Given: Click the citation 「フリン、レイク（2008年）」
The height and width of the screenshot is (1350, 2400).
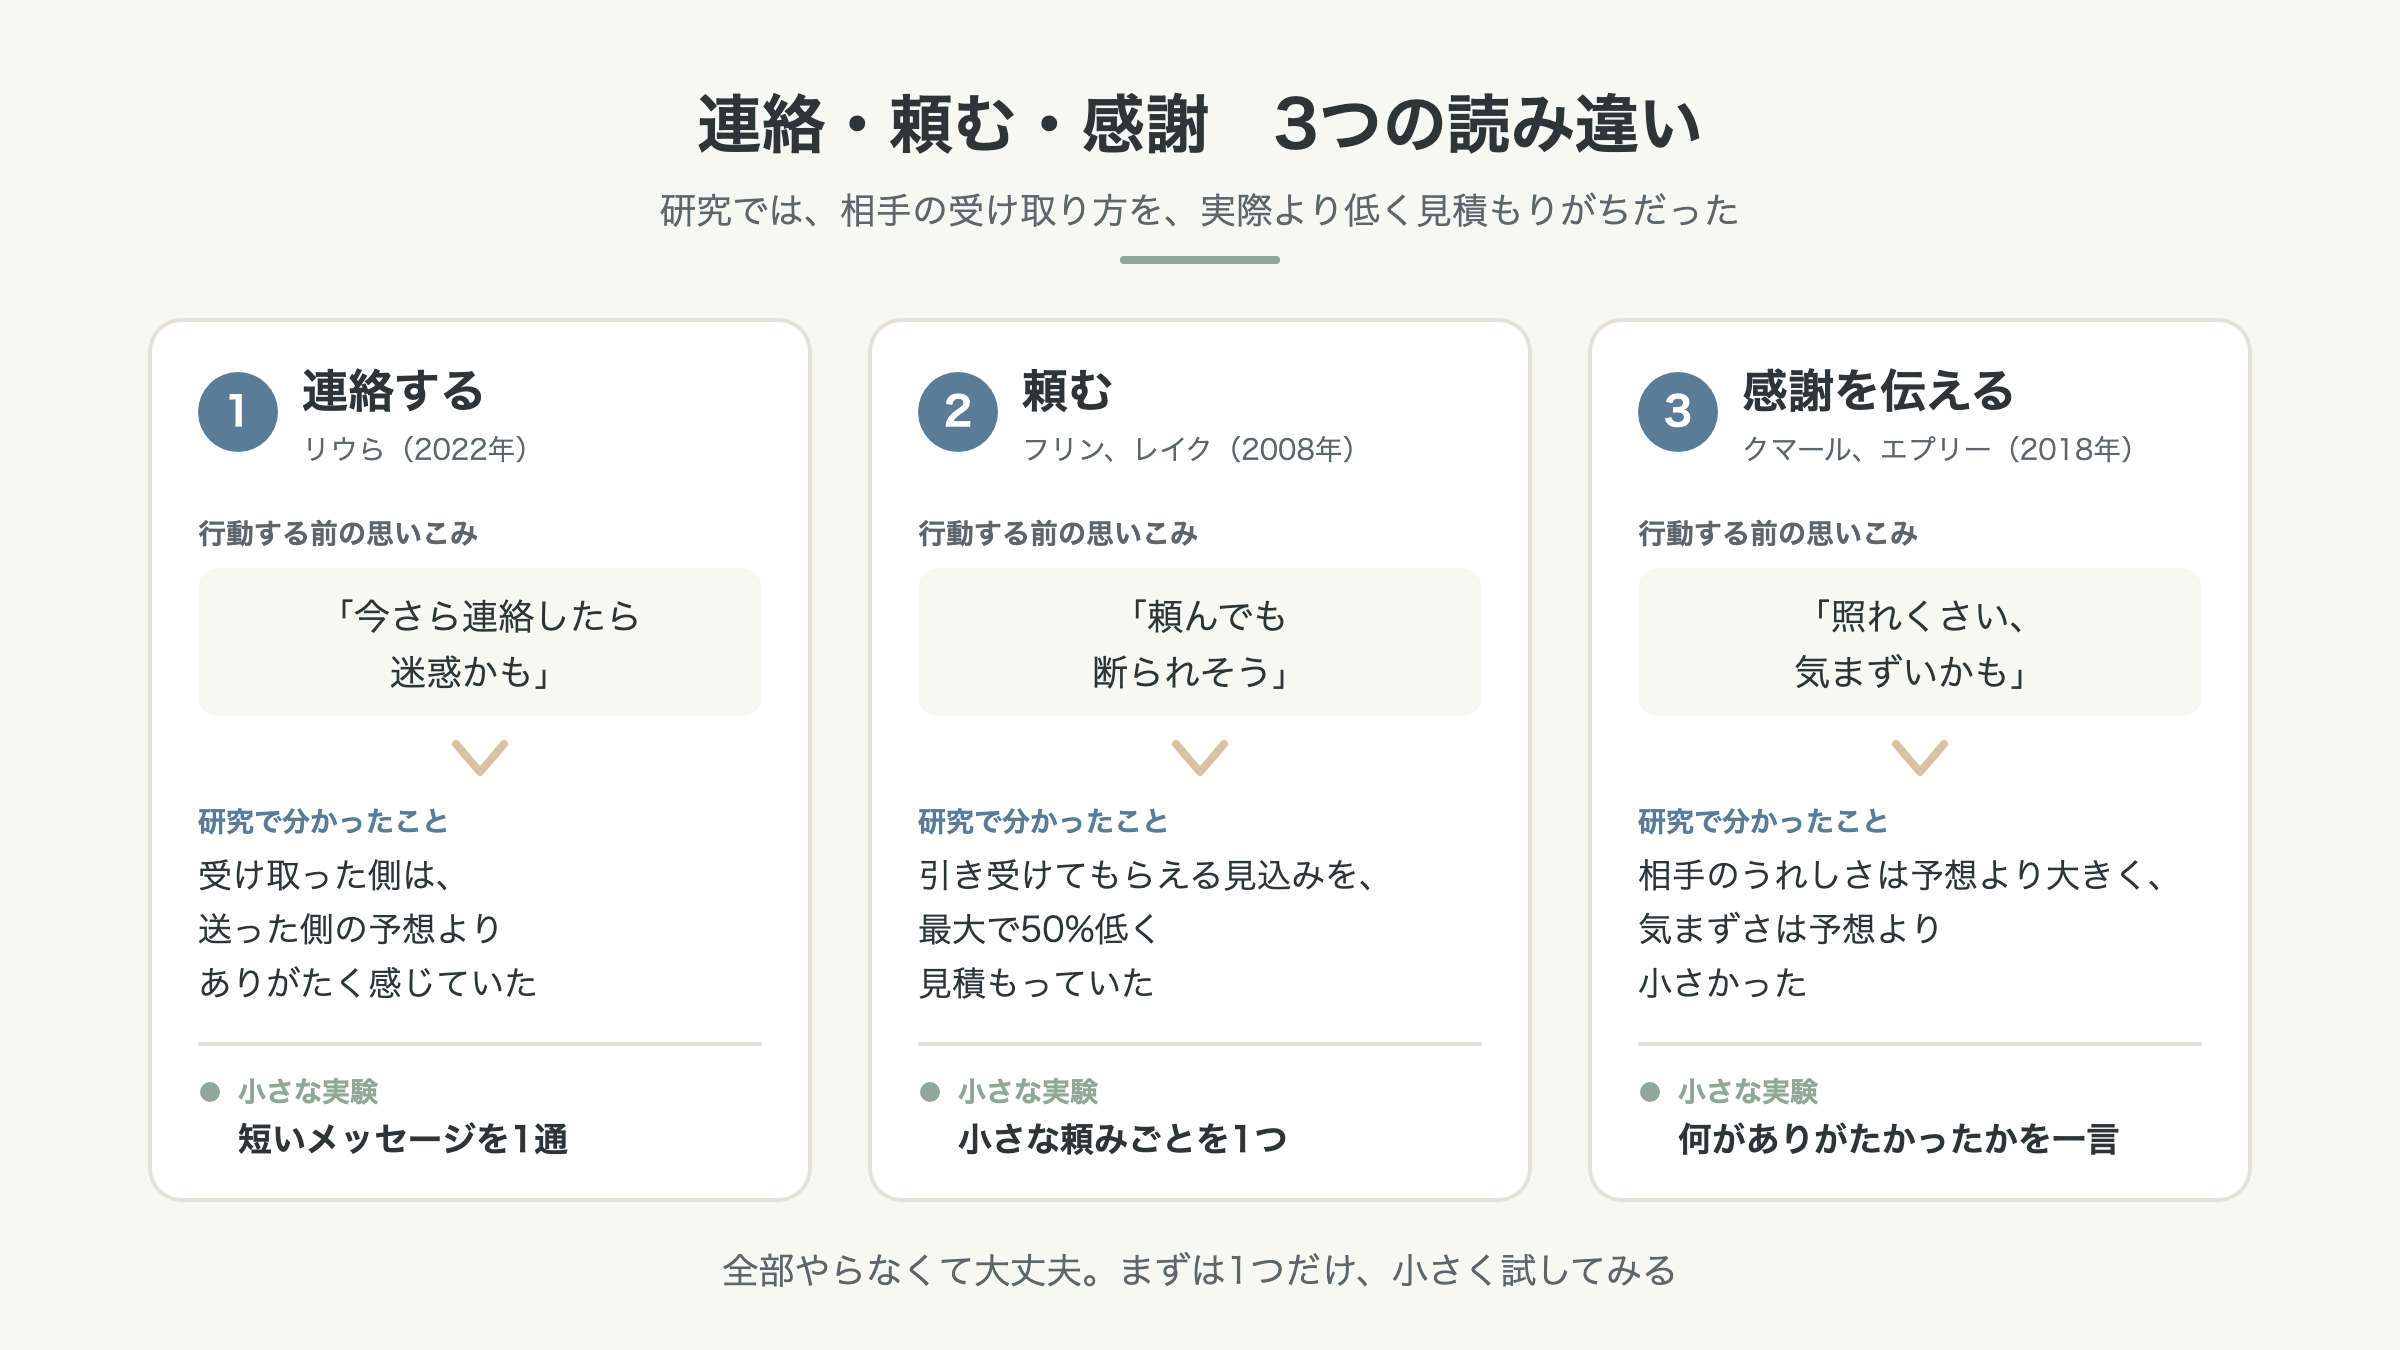Looking at the screenshot, I should point(1189,449).
